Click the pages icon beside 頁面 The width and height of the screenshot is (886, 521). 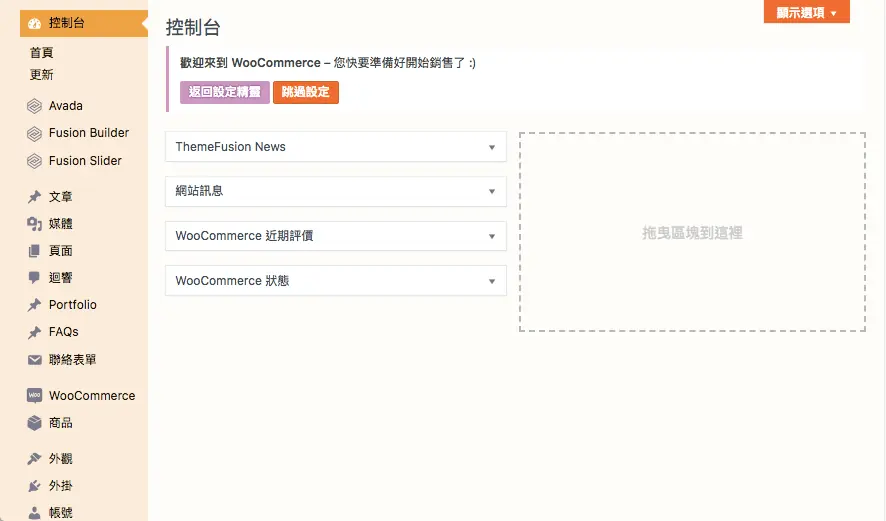(x=34, y=251)
